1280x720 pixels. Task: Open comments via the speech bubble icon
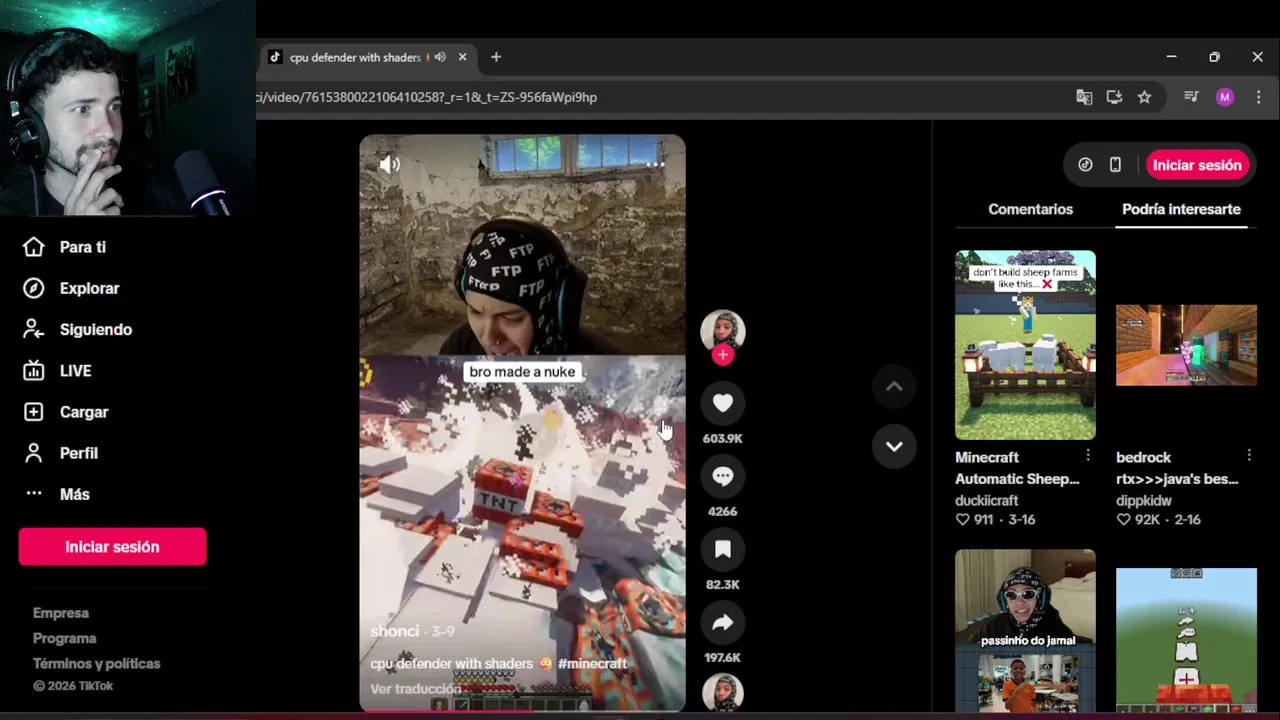pos(723,476)
